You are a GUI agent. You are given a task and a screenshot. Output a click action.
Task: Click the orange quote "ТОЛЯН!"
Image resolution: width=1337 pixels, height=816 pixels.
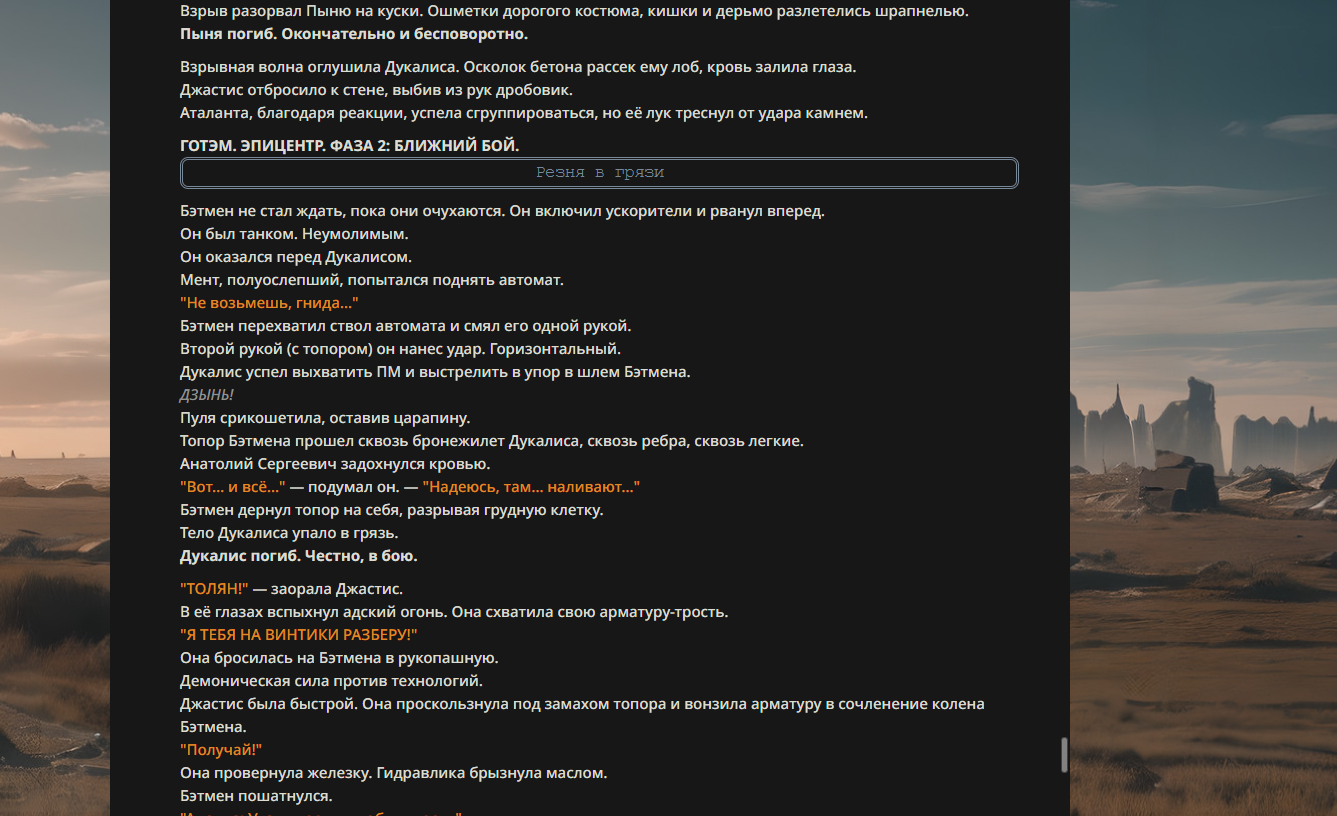(x=214, y=589)
